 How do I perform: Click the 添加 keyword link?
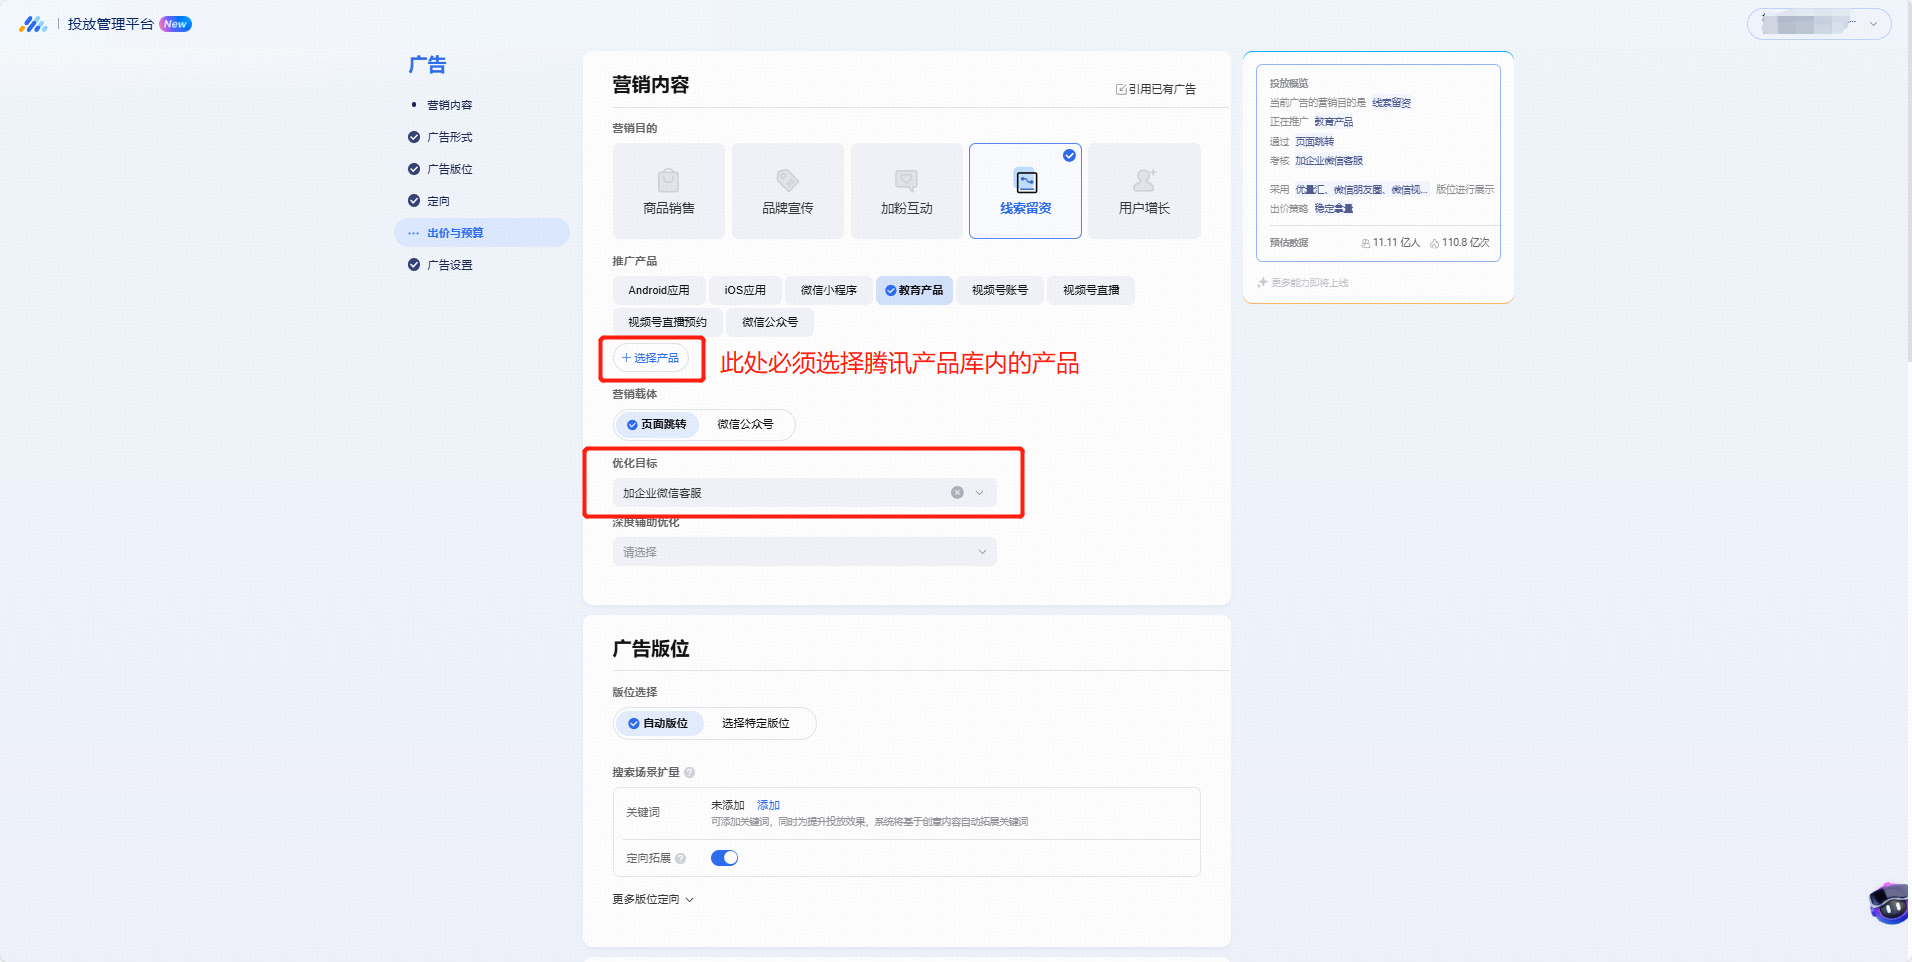coord(768,805)
